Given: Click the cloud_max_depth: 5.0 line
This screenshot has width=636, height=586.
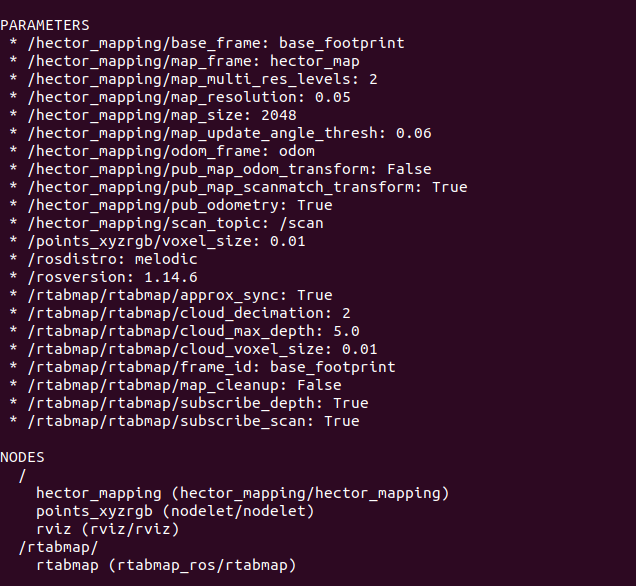Looking at the screenshot, I should 193,331.
